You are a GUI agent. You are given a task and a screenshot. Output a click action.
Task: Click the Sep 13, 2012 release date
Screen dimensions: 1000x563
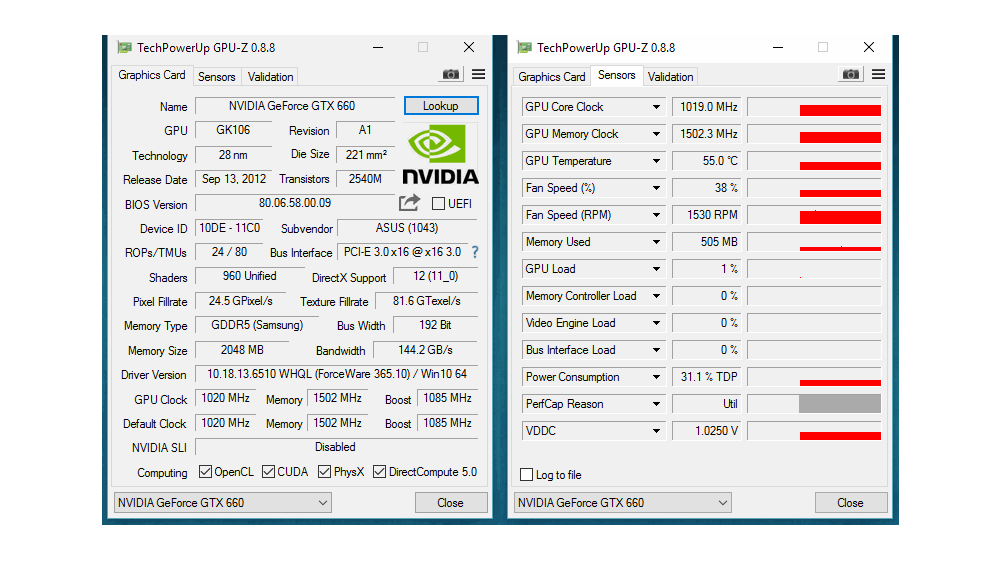click(x=233, y=179)
